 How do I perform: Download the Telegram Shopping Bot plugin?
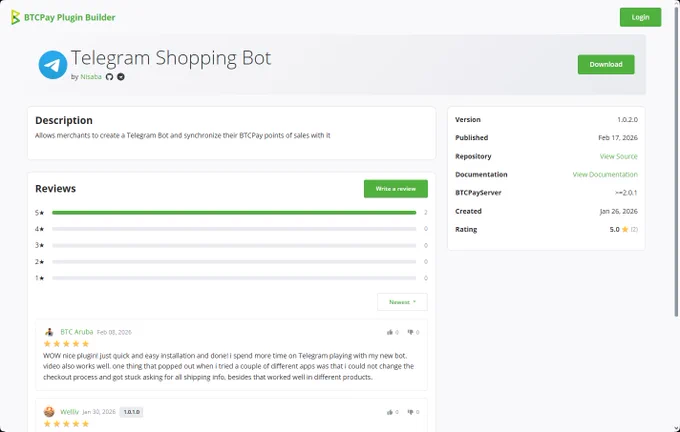click(x=606, y=64)
